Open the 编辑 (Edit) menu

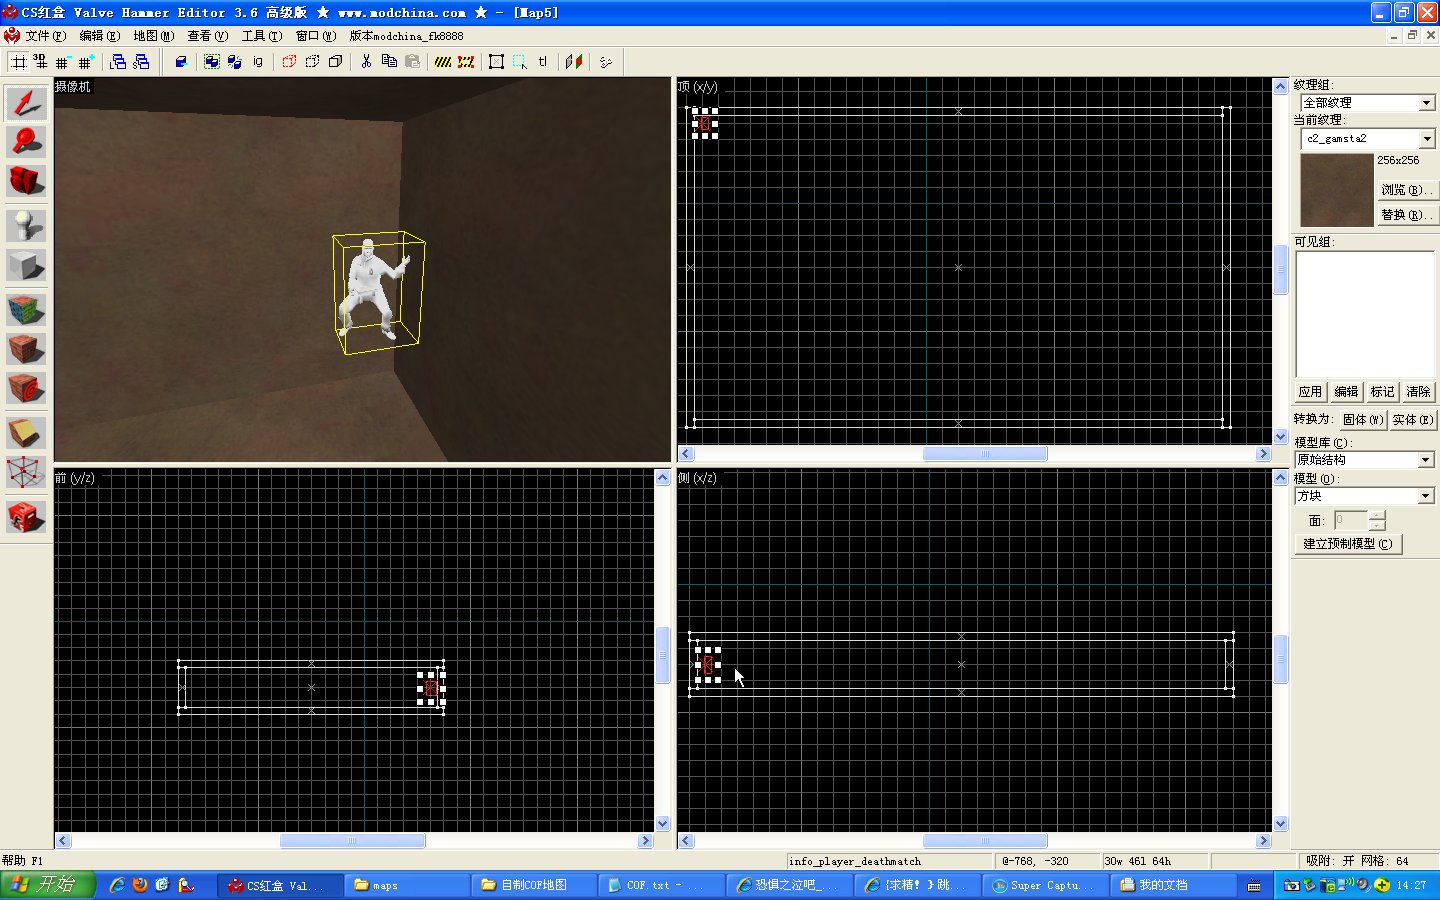(x=99, y=36)
